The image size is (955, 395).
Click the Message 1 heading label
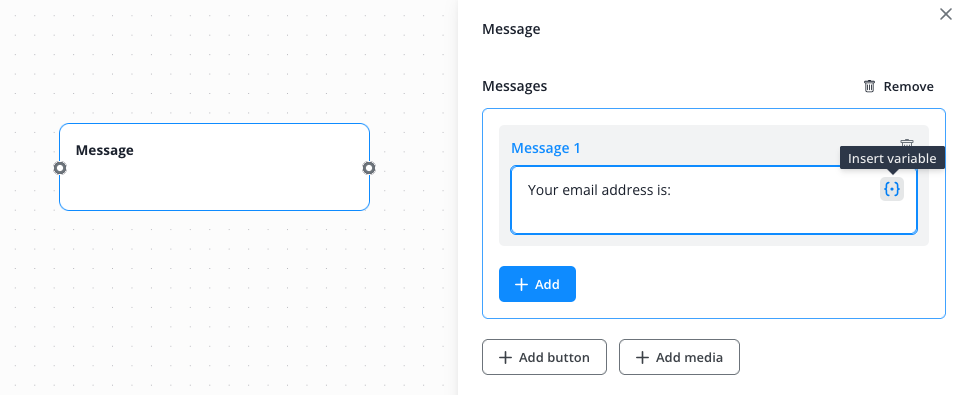546,148
